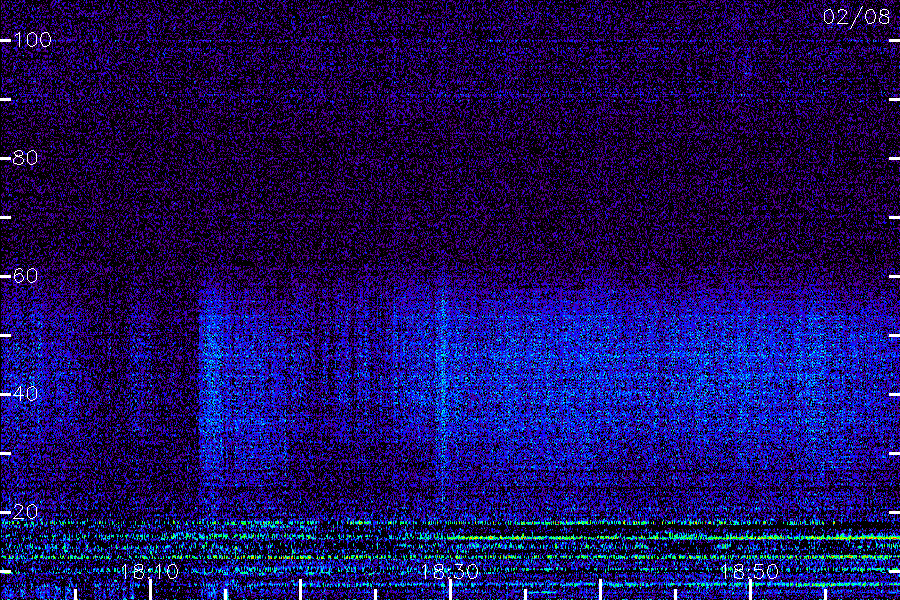Click the 80 frequency axis label

coord(25,158)
